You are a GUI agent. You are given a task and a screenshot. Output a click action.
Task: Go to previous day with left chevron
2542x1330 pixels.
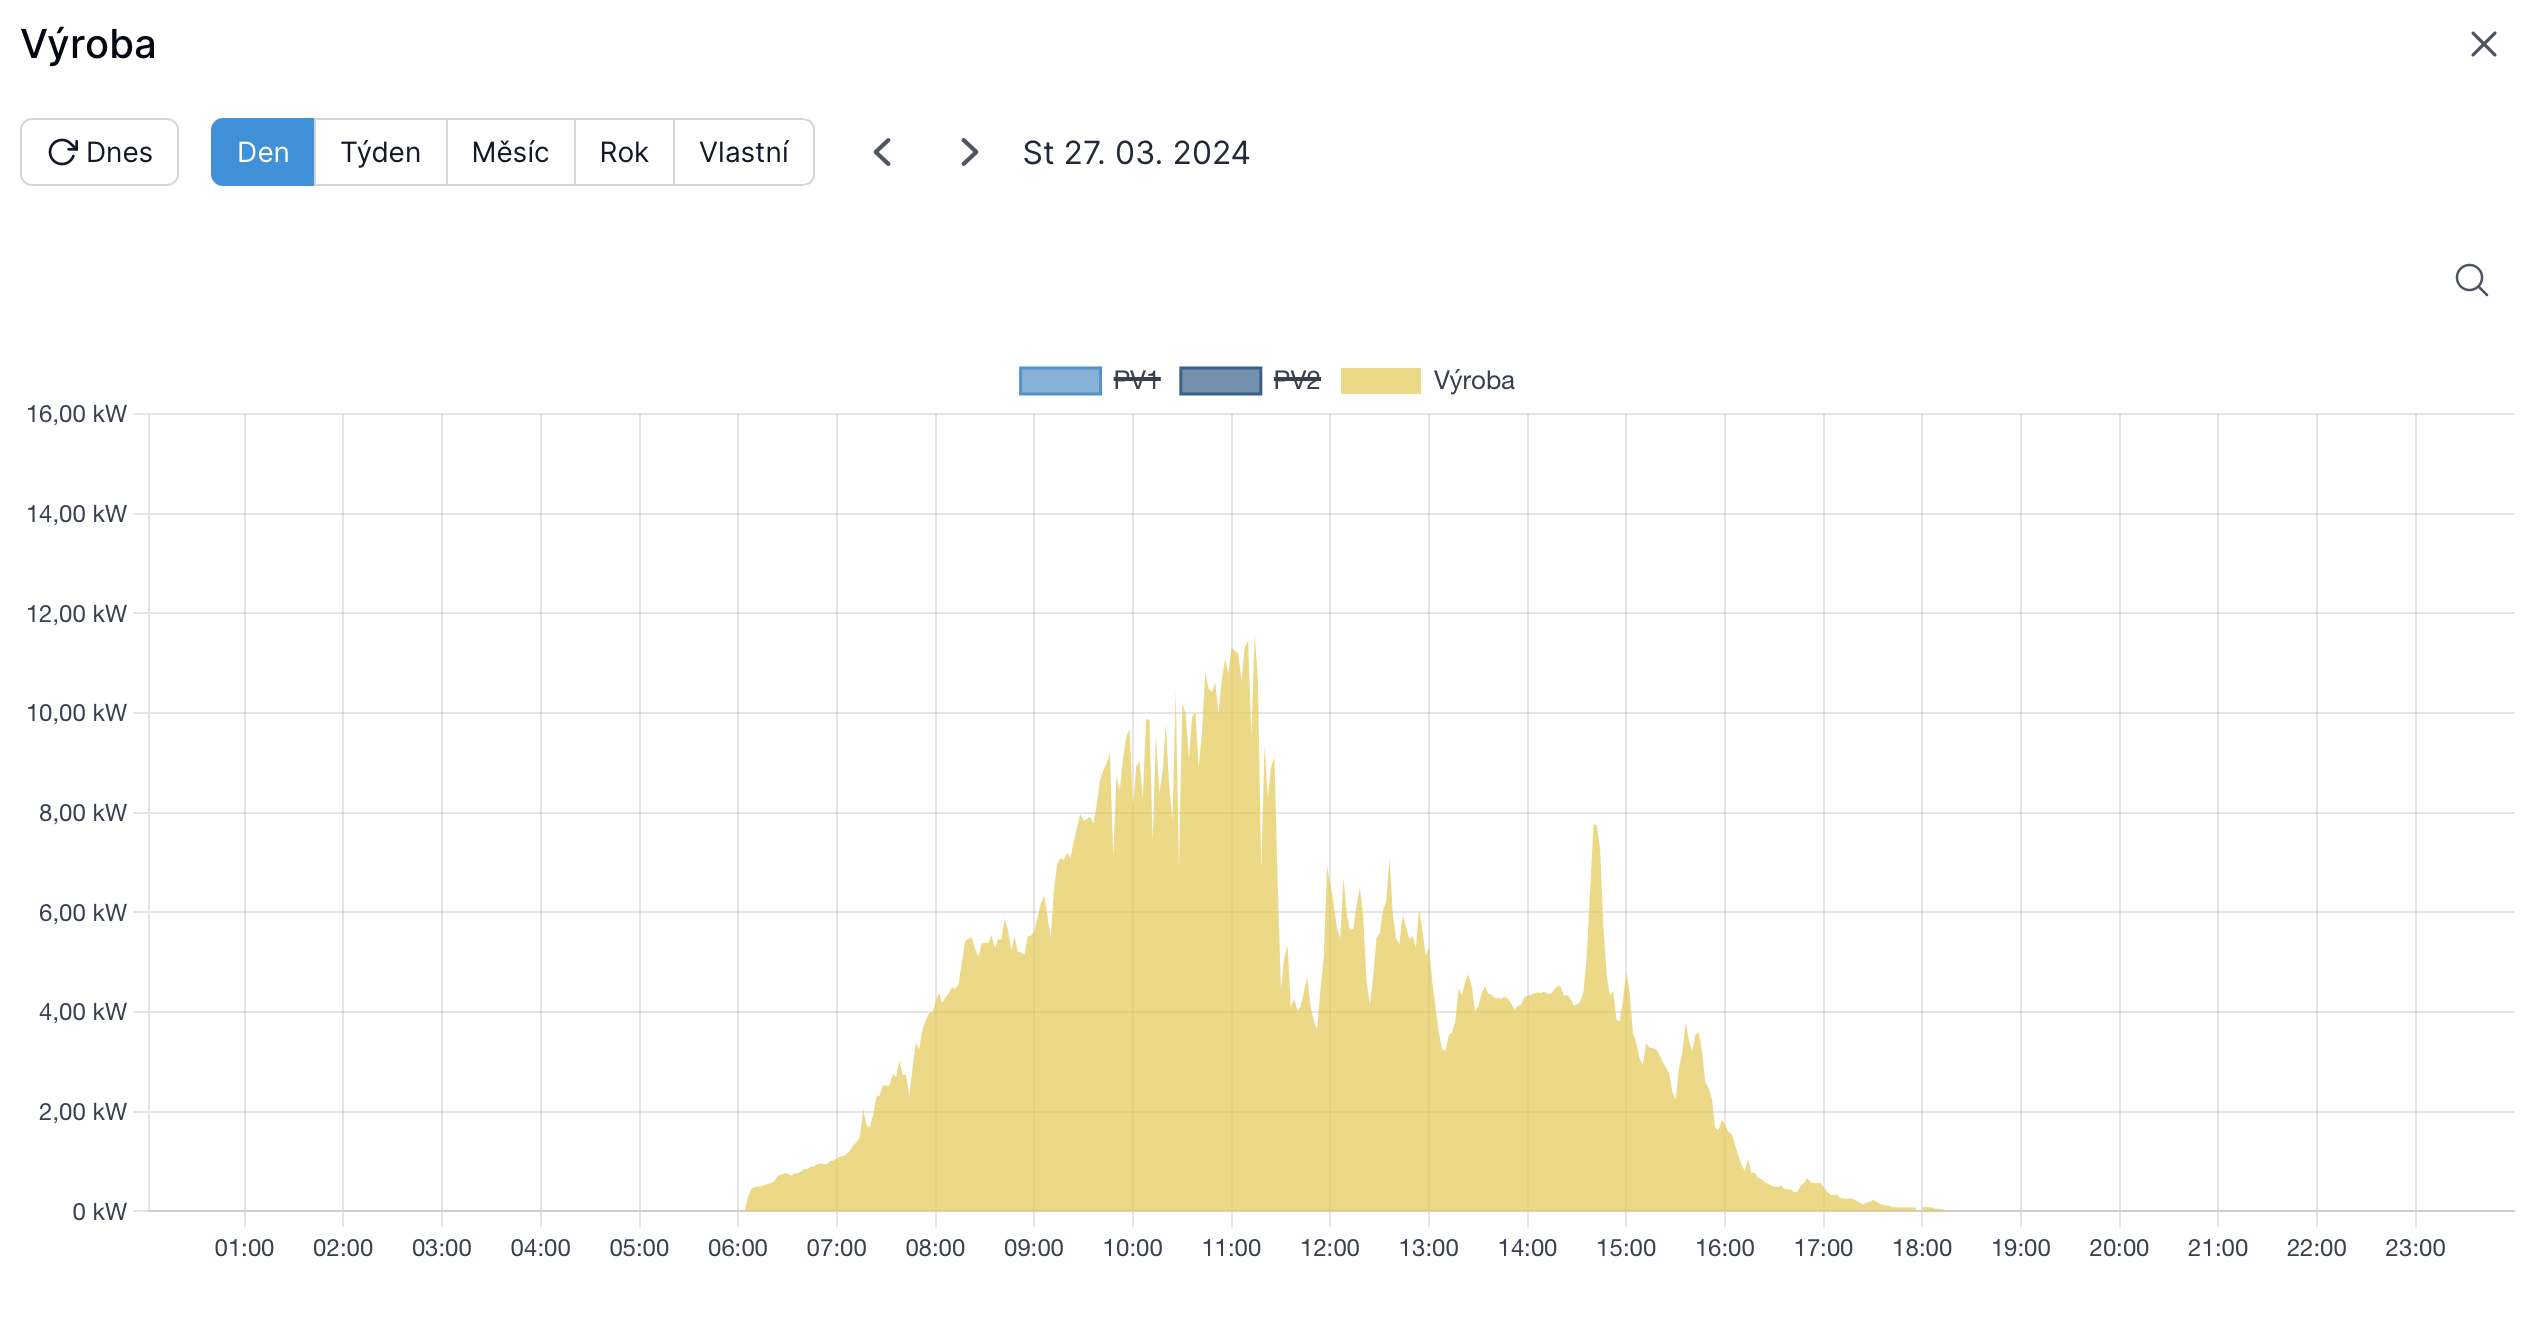click(882, 152)
